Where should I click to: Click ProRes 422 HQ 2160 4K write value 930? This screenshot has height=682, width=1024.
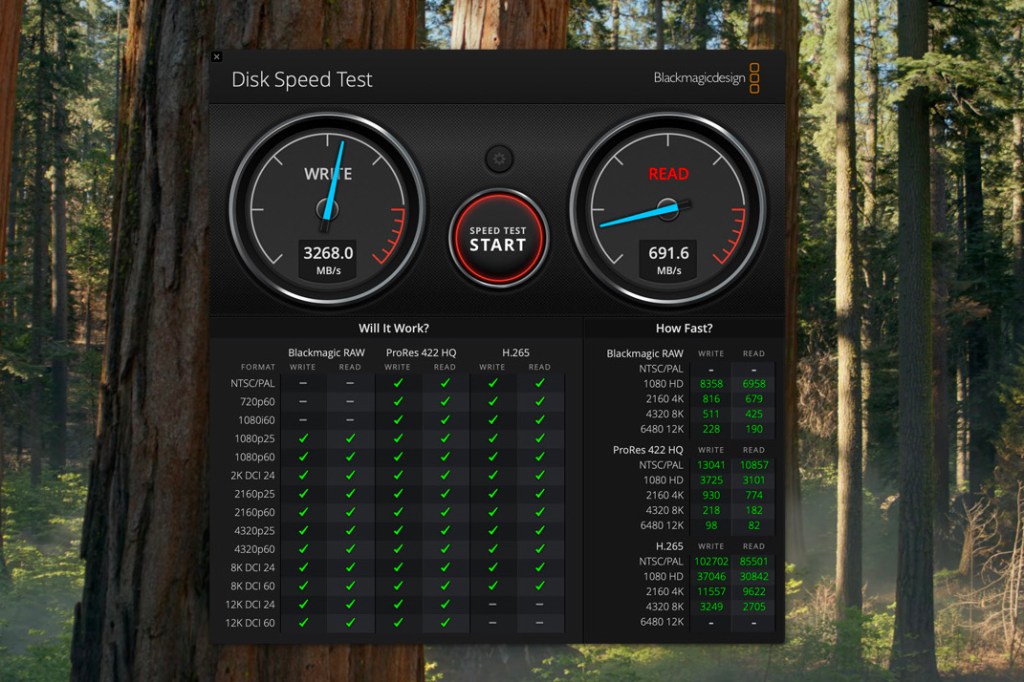click(x=711, y=495)
